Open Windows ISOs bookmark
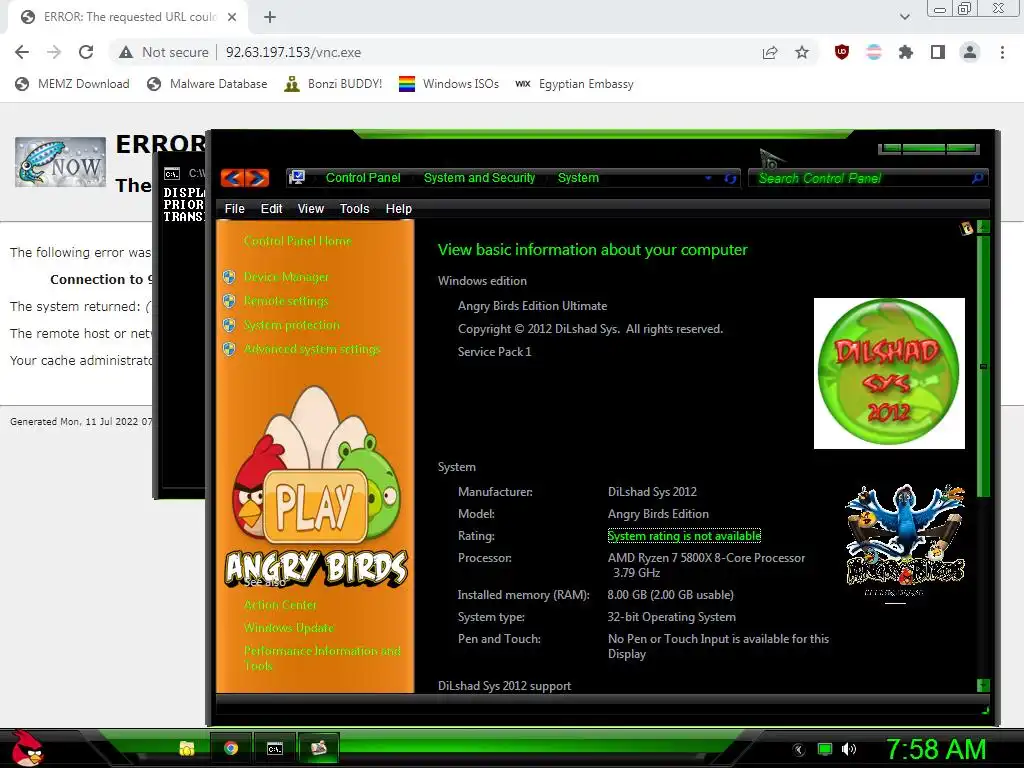1024x768 pixels. click(x=449, y=84)
